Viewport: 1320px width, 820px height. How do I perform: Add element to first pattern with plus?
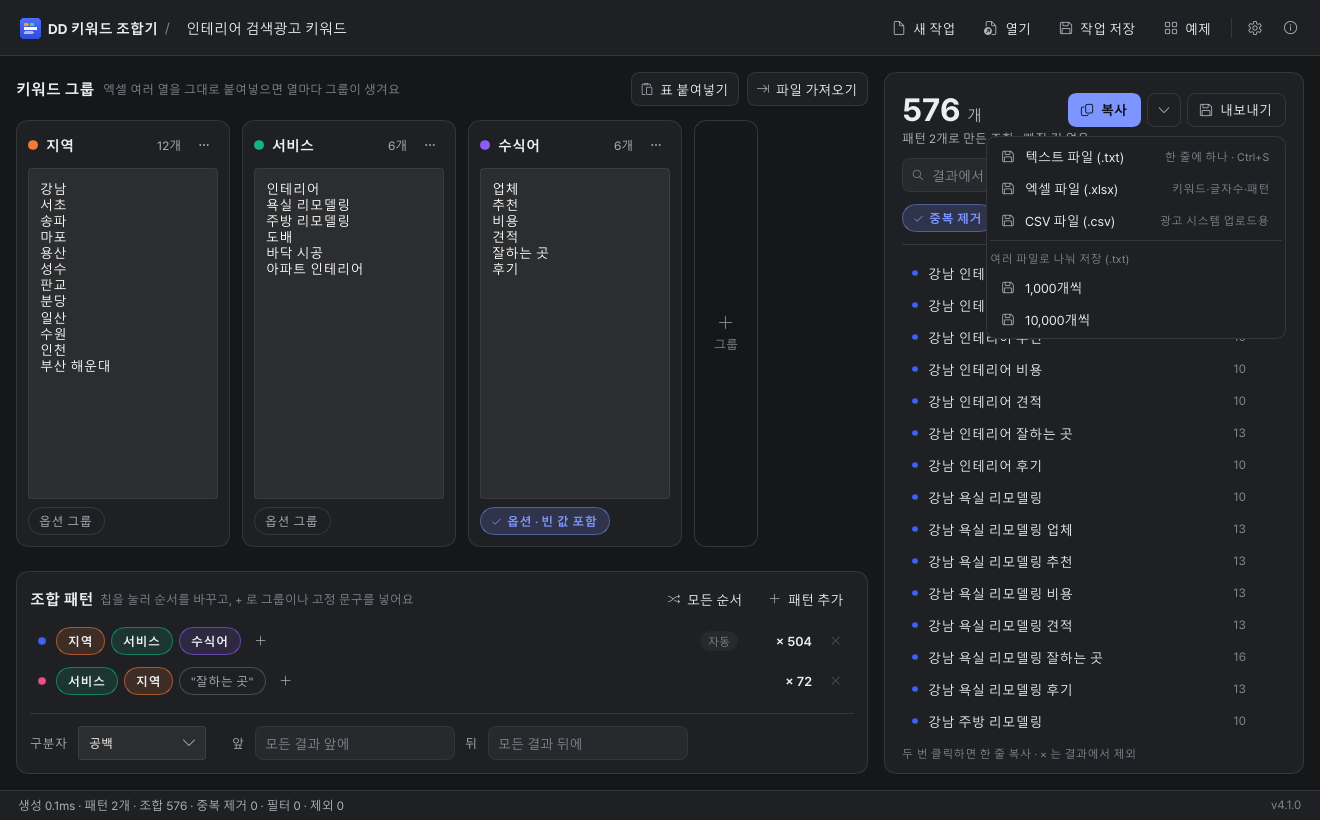click(x=261, y=641)
